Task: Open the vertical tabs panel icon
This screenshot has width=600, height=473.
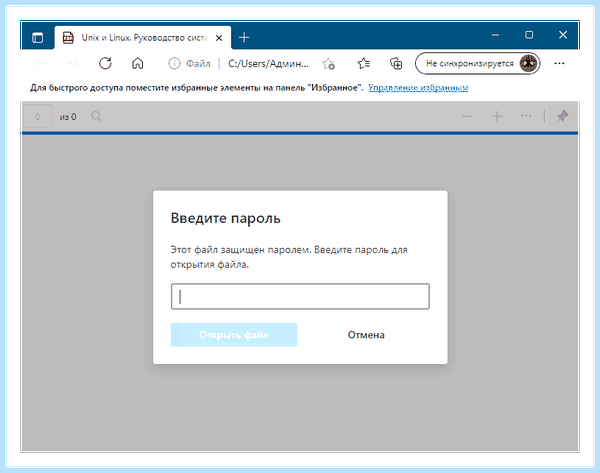Action: click(38, 38)
